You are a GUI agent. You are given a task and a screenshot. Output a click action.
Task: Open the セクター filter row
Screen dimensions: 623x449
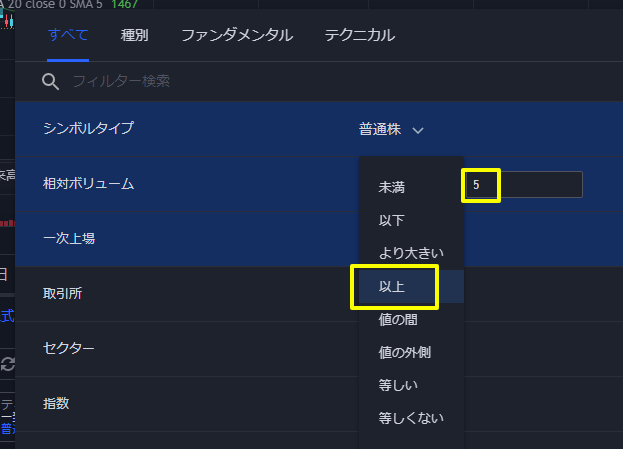click(x=187, y=348)
